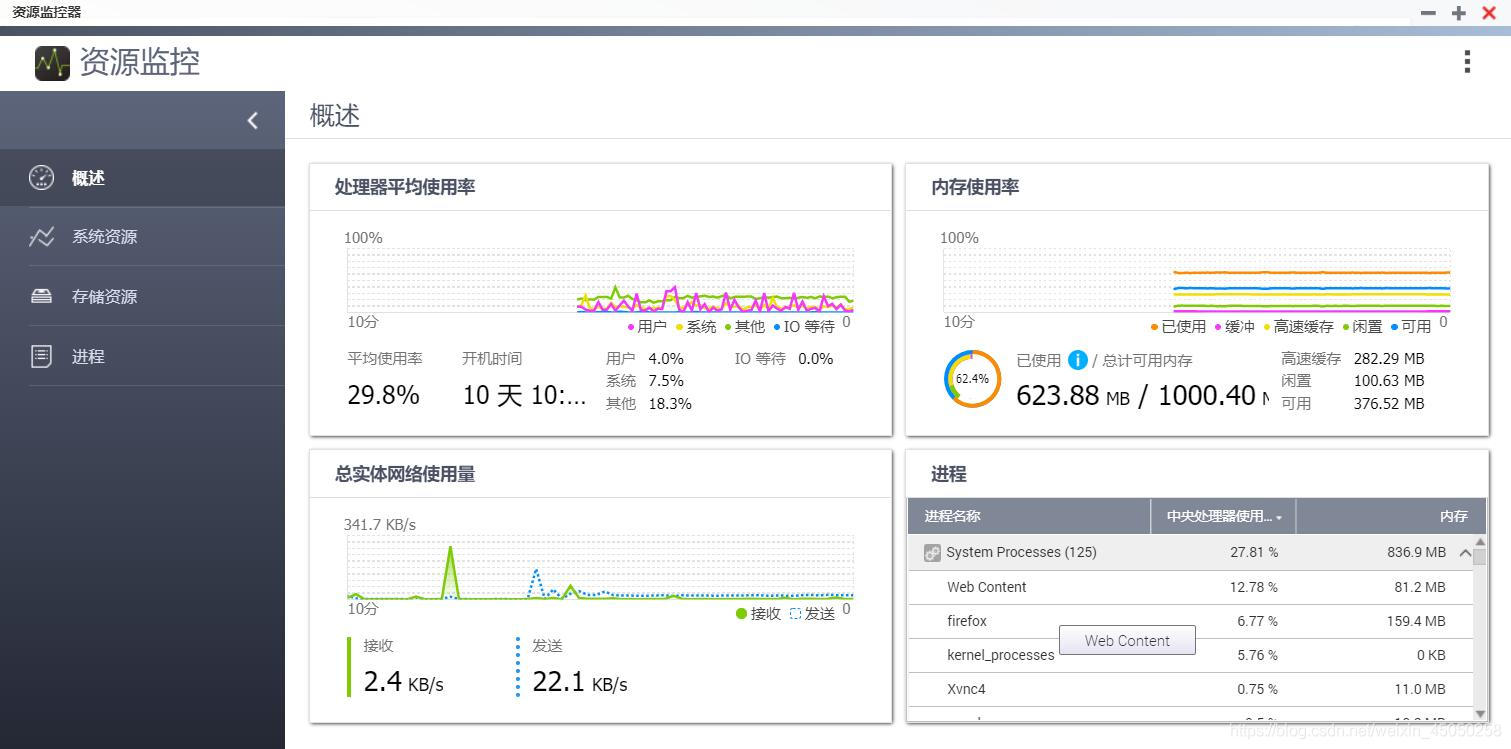Image resolution: width=1511 pixels, height=749 pixels.
Task: Click the 内存使用率 panel title
Action: (x=975, y=187)
